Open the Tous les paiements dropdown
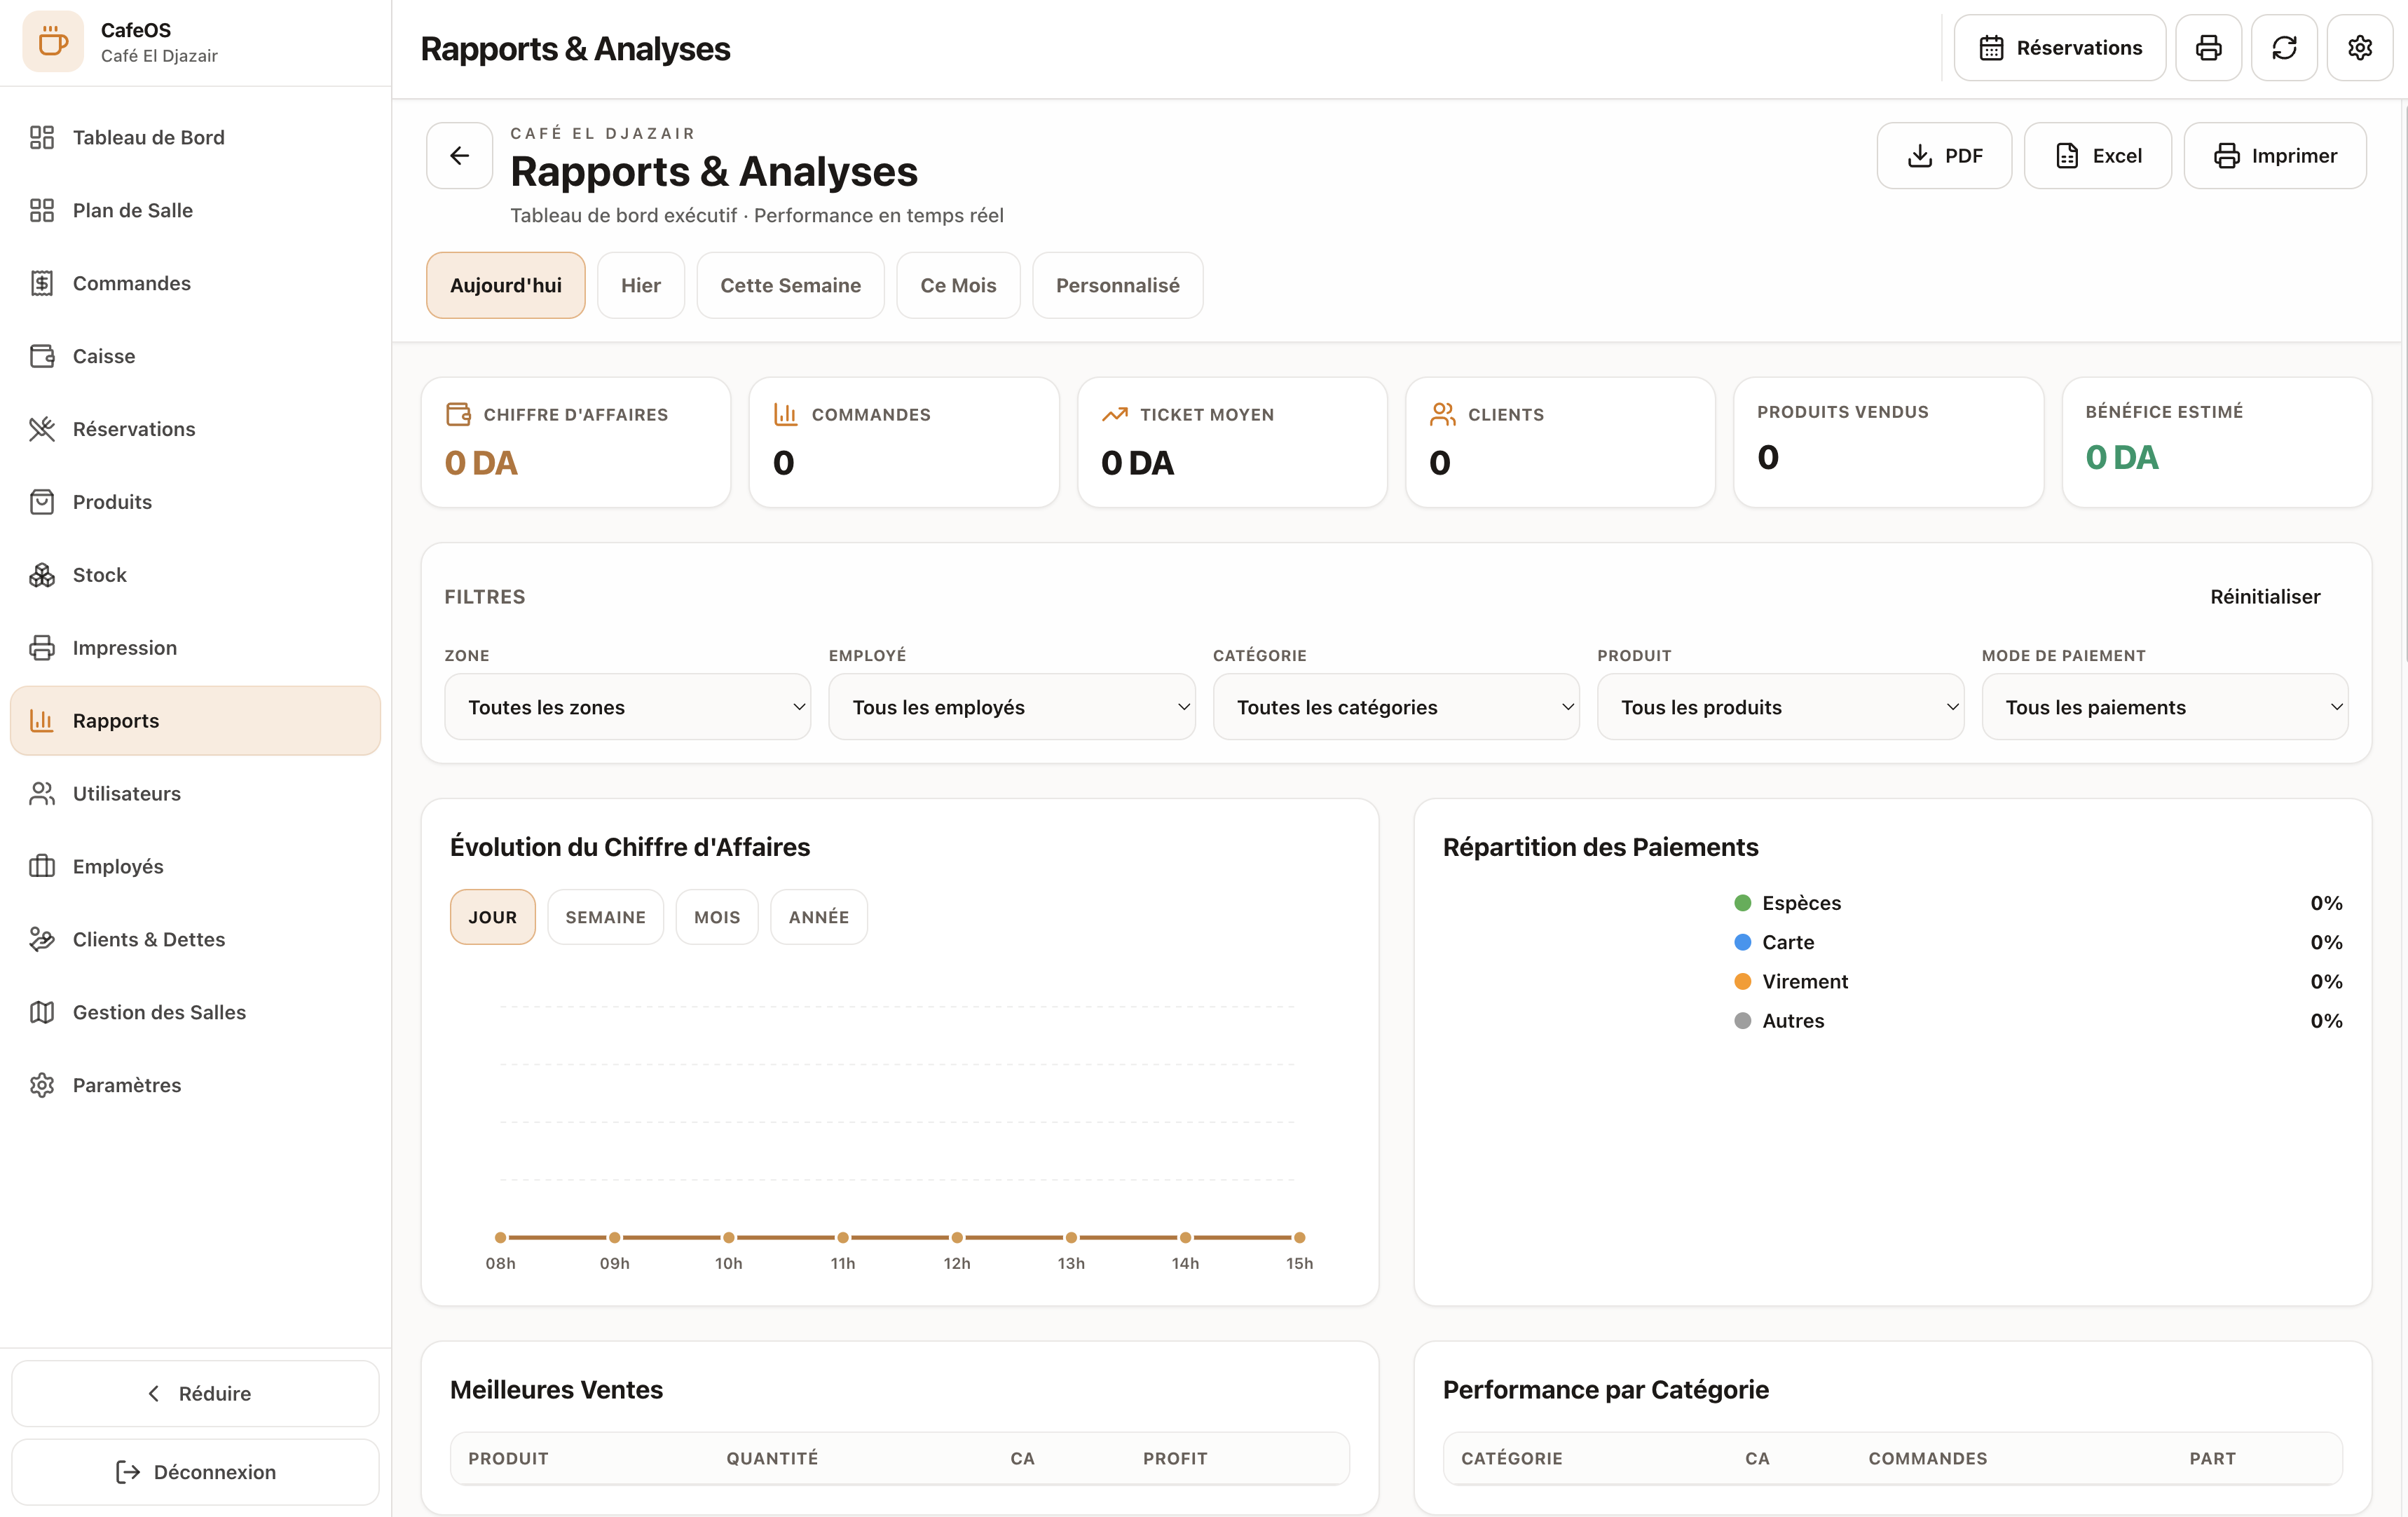 [x=2164, y=707]
